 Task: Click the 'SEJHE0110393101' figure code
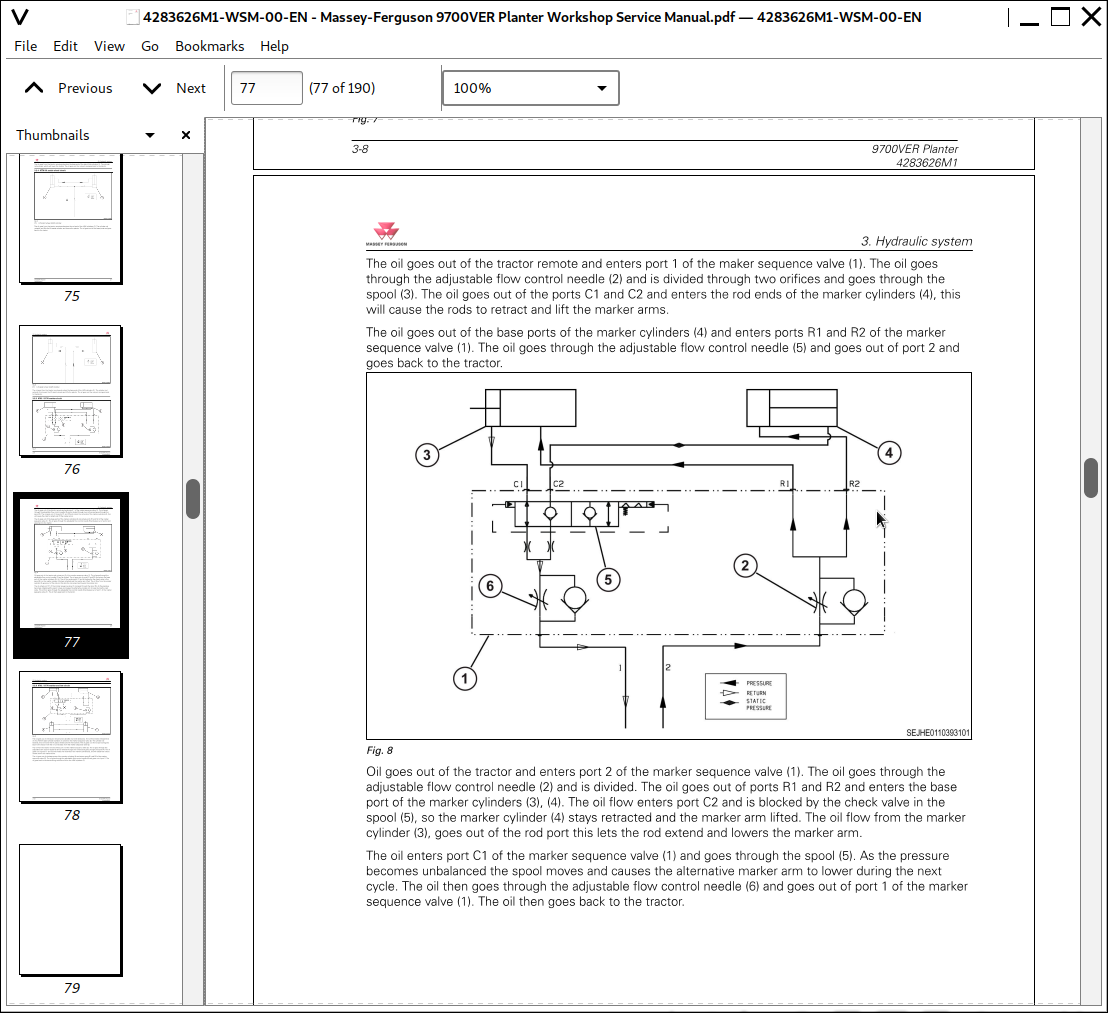click(938, 733)
